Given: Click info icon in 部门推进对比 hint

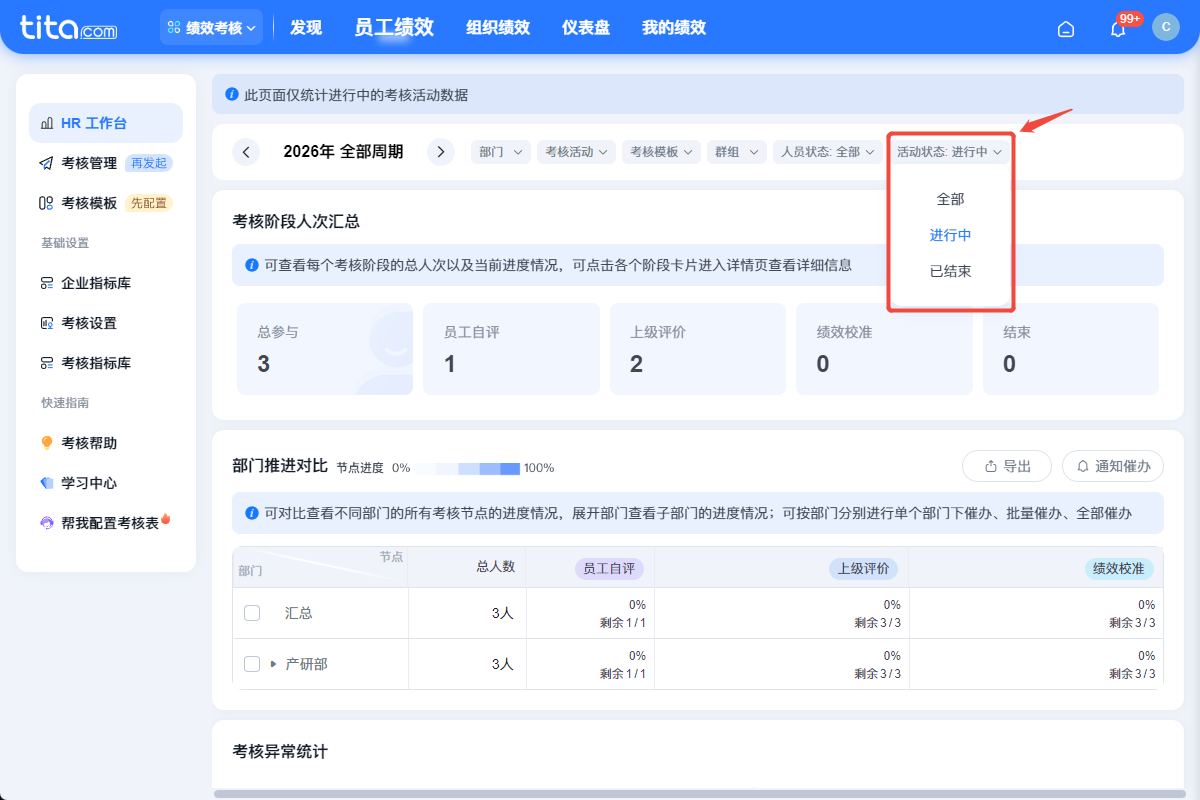Looking at the screenshot, I should pyautogui.click(x=252, y=513).
